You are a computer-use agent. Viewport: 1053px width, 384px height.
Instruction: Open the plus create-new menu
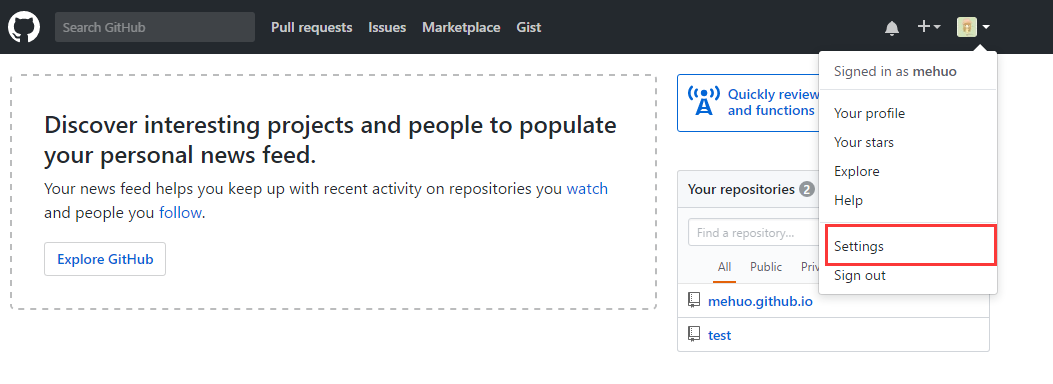pos(929,27)
